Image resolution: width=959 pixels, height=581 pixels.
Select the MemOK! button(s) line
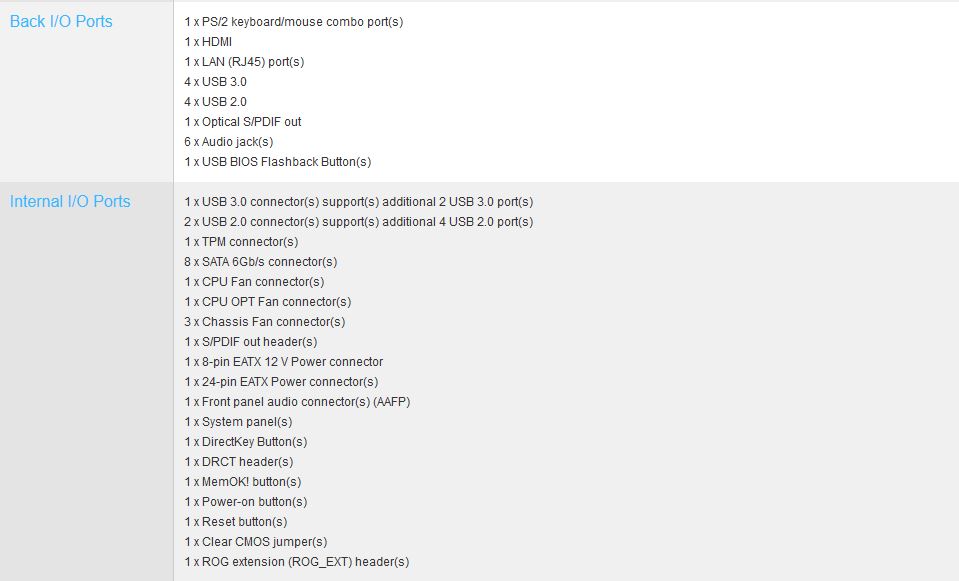(x=243, y=481)
